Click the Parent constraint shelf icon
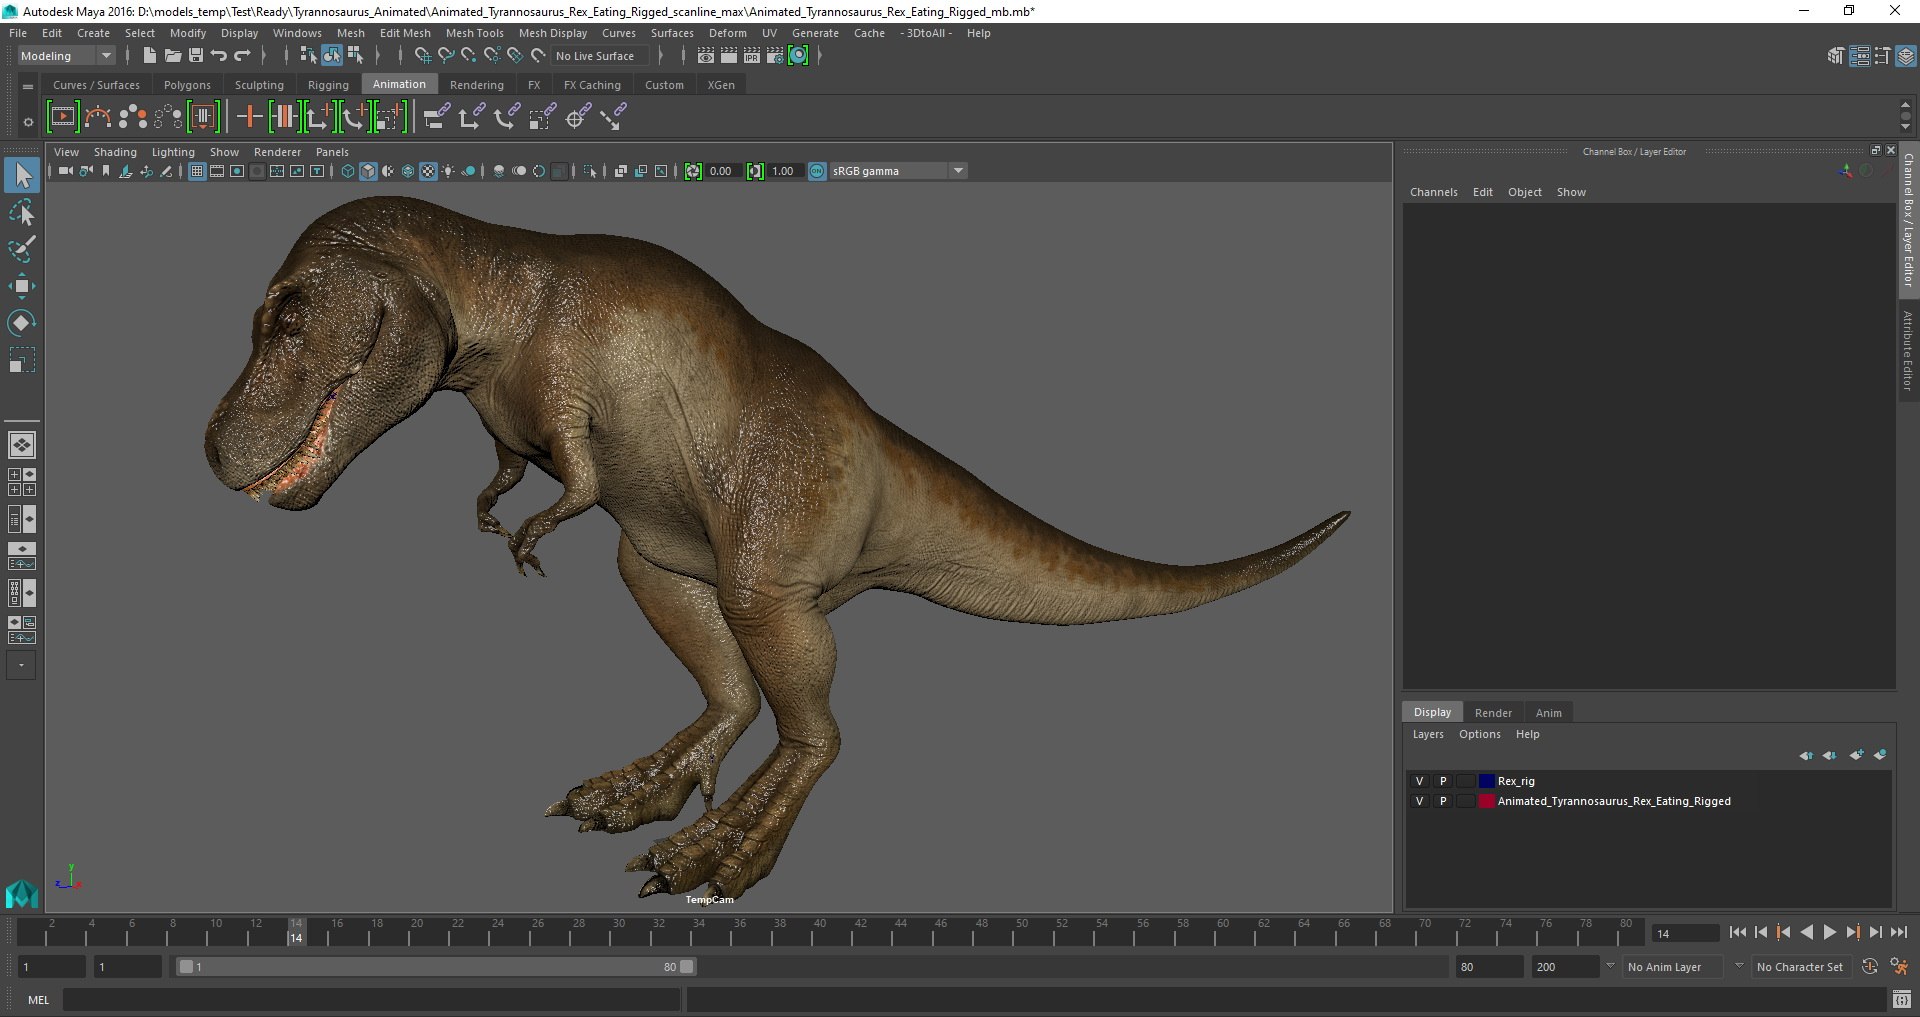The height and width of the screenshot is (1017, 1920). pyautogui.click(x=435, y=117)
